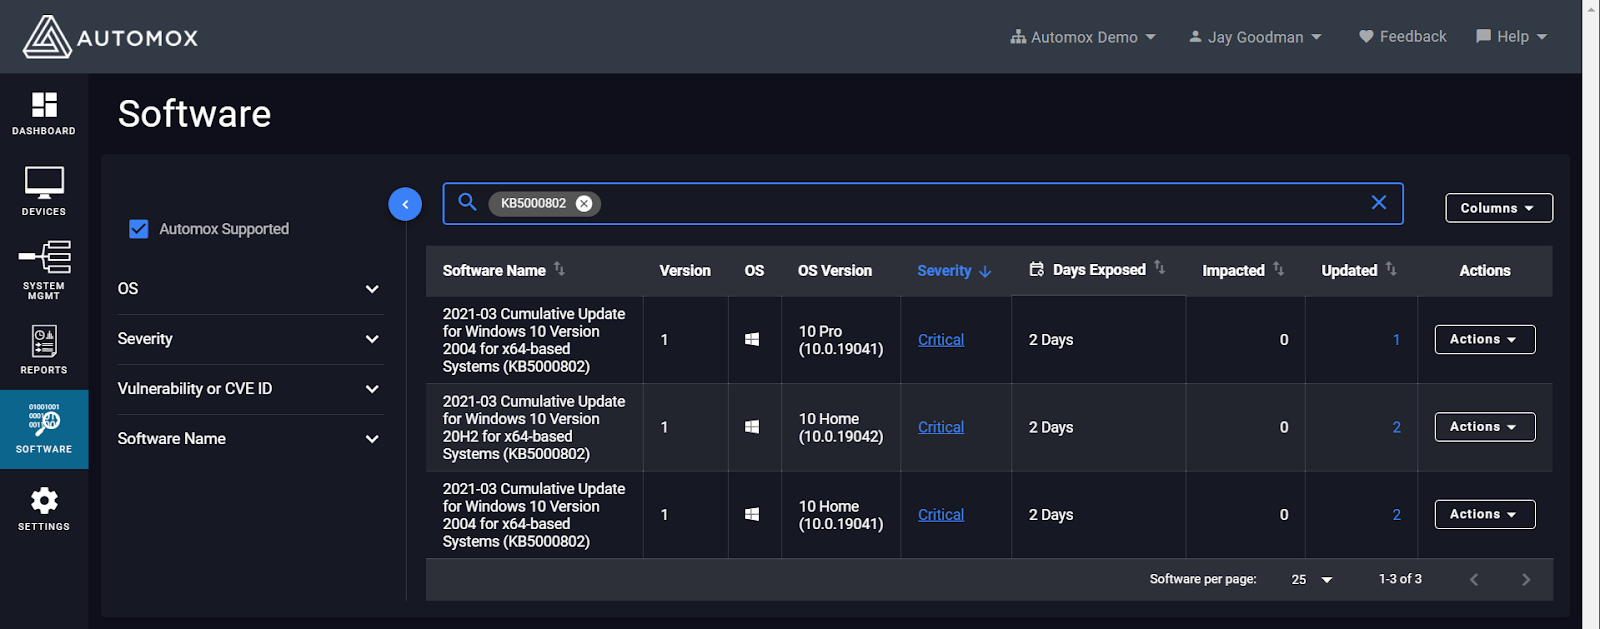Click Critical link in 20H2 row
Screen dimensions: 1600x629
941,427
